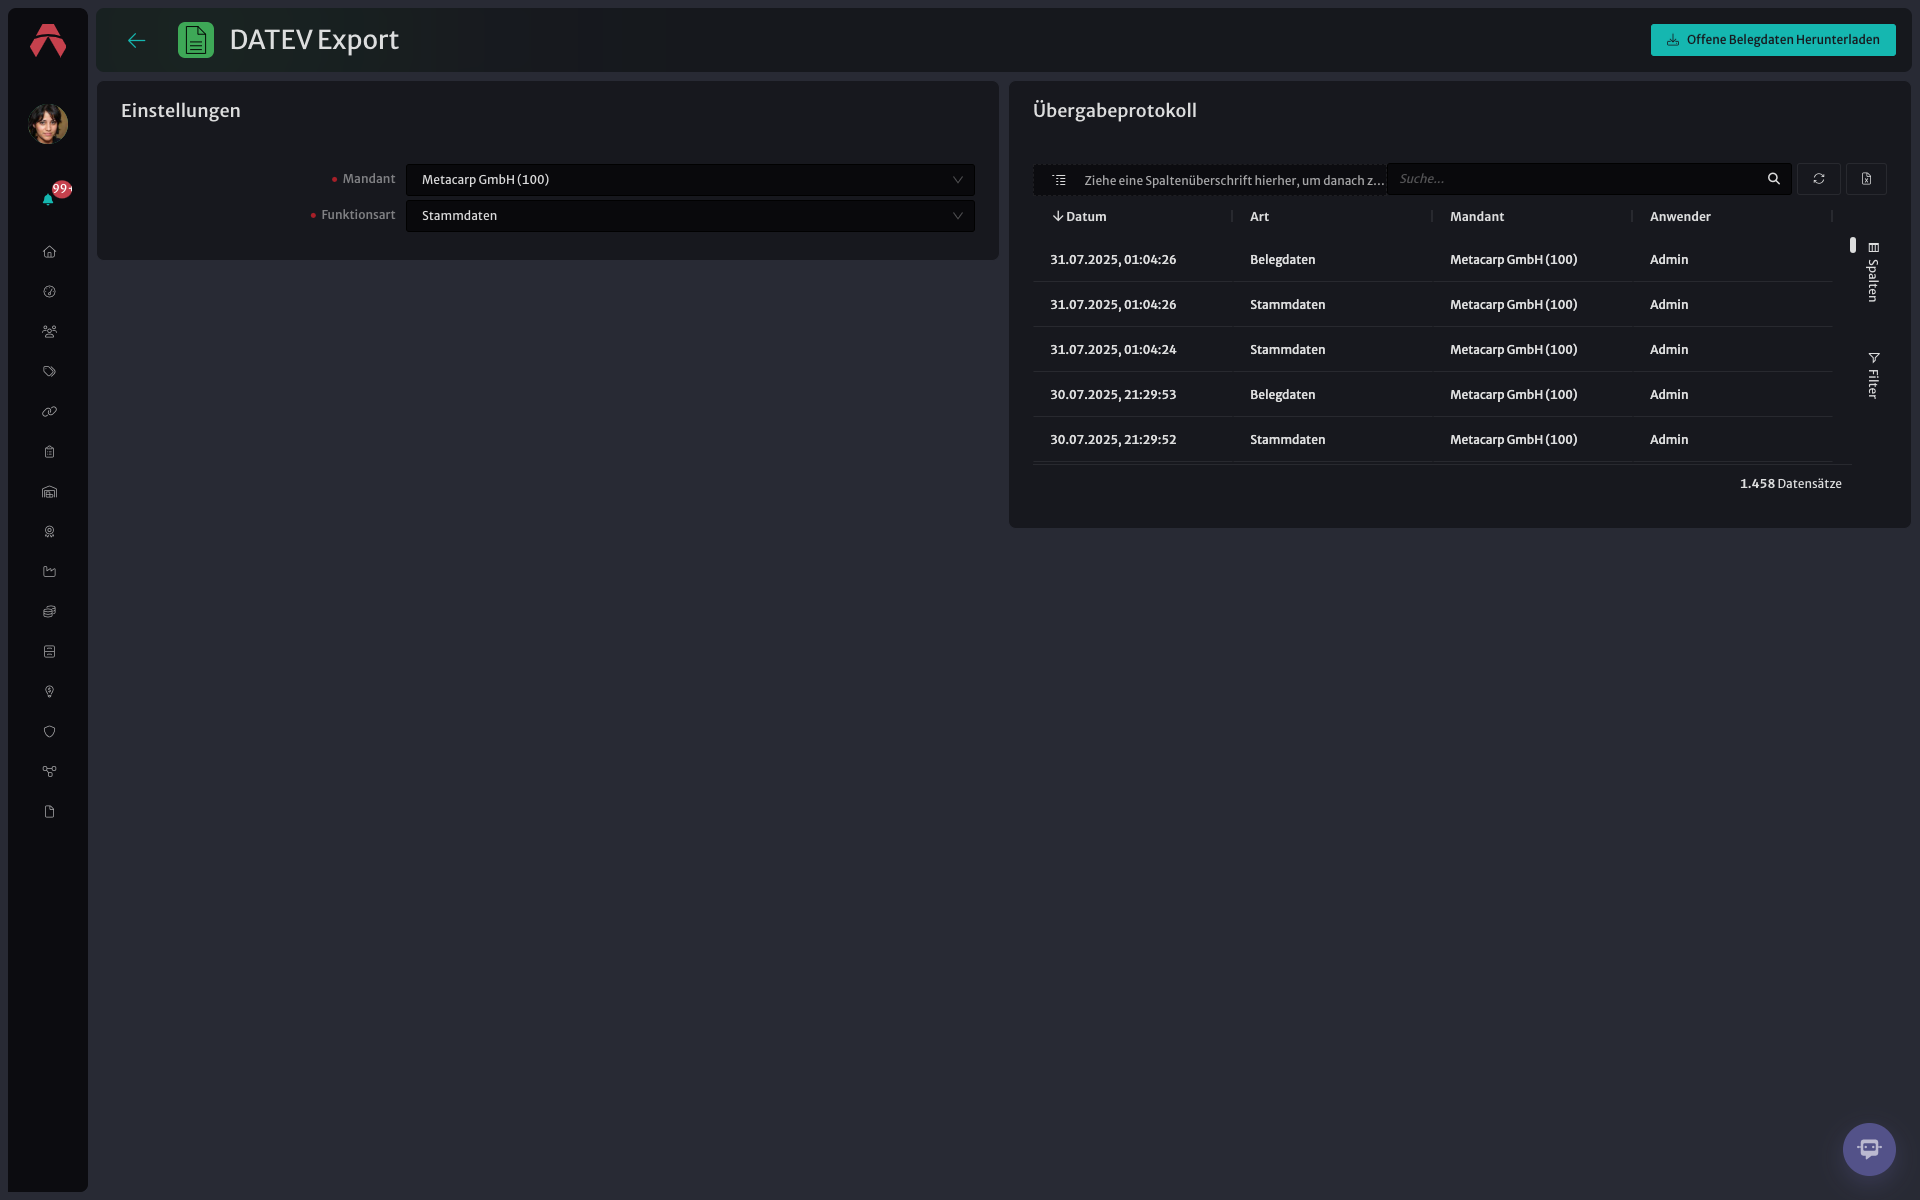The image size is (1920, 1200).
Task: Click the 1.458 Datensätze count
Action: (x=1790, y=484)
